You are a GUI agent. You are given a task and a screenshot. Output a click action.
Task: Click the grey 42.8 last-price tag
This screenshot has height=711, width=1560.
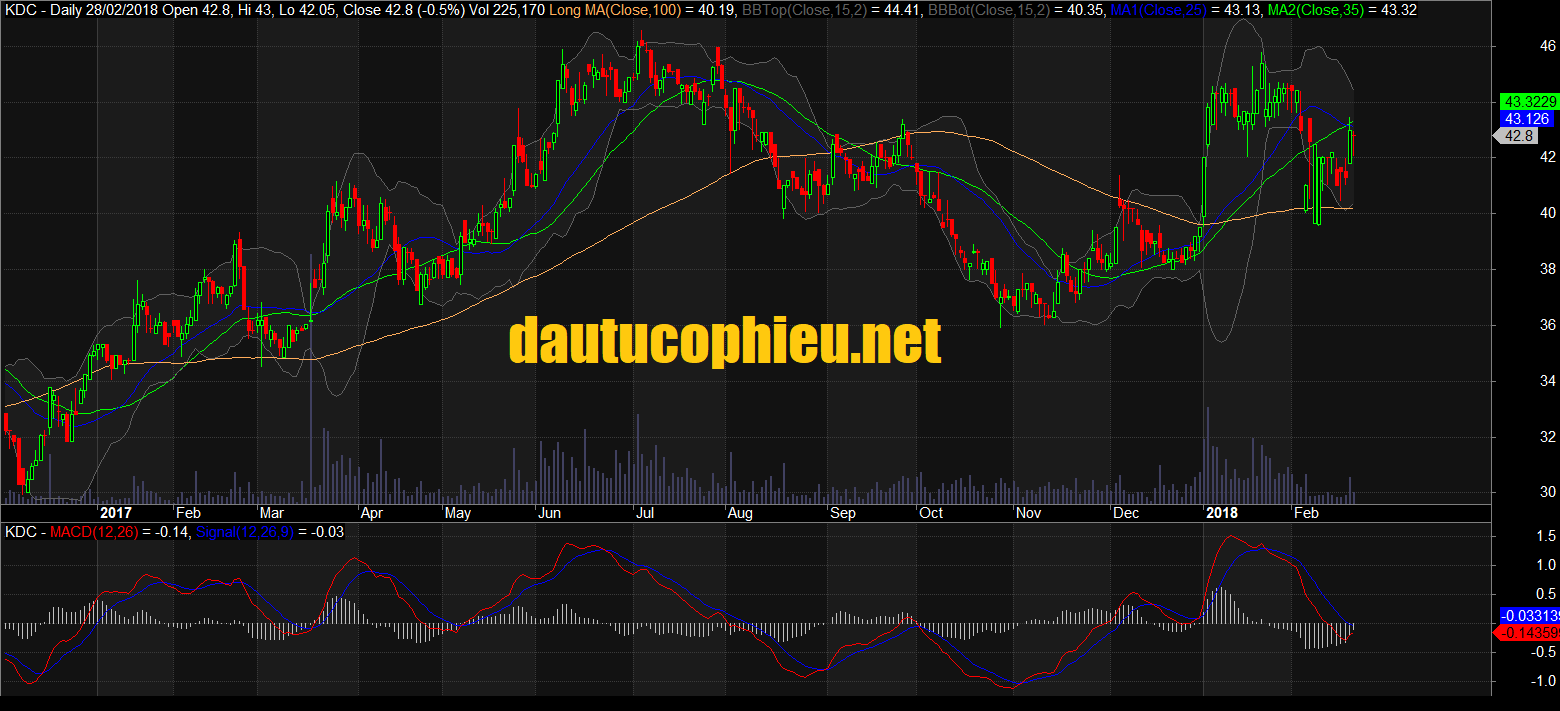coord(1518,136)
